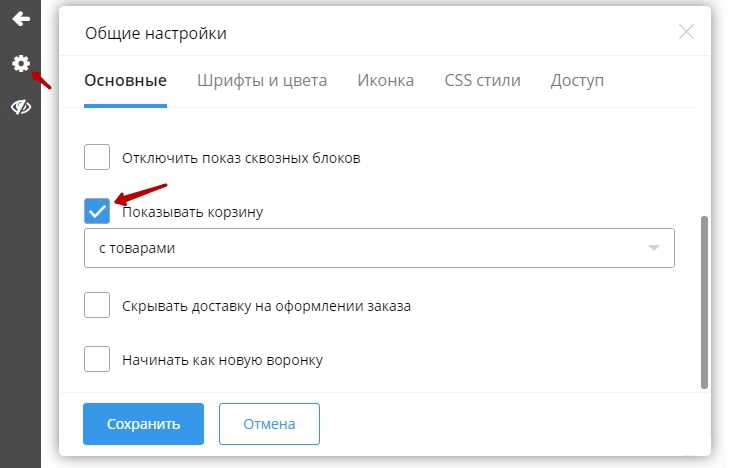This screenshot has height=468, width=740.
Task: Select the Основные tab
Action: pyautogui.click(x=125, y=81)
